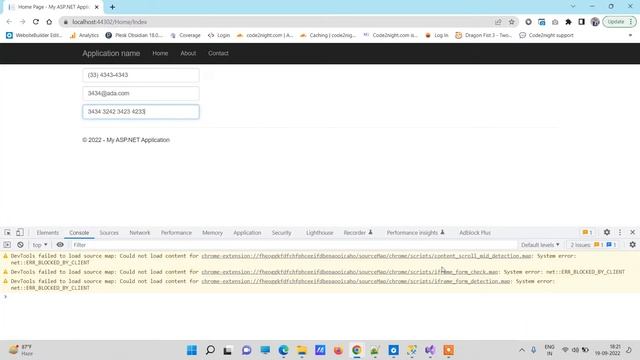The image size is (640, 360).
Task: Open the Analytics bookmark
Action: (x=84, y=36)
